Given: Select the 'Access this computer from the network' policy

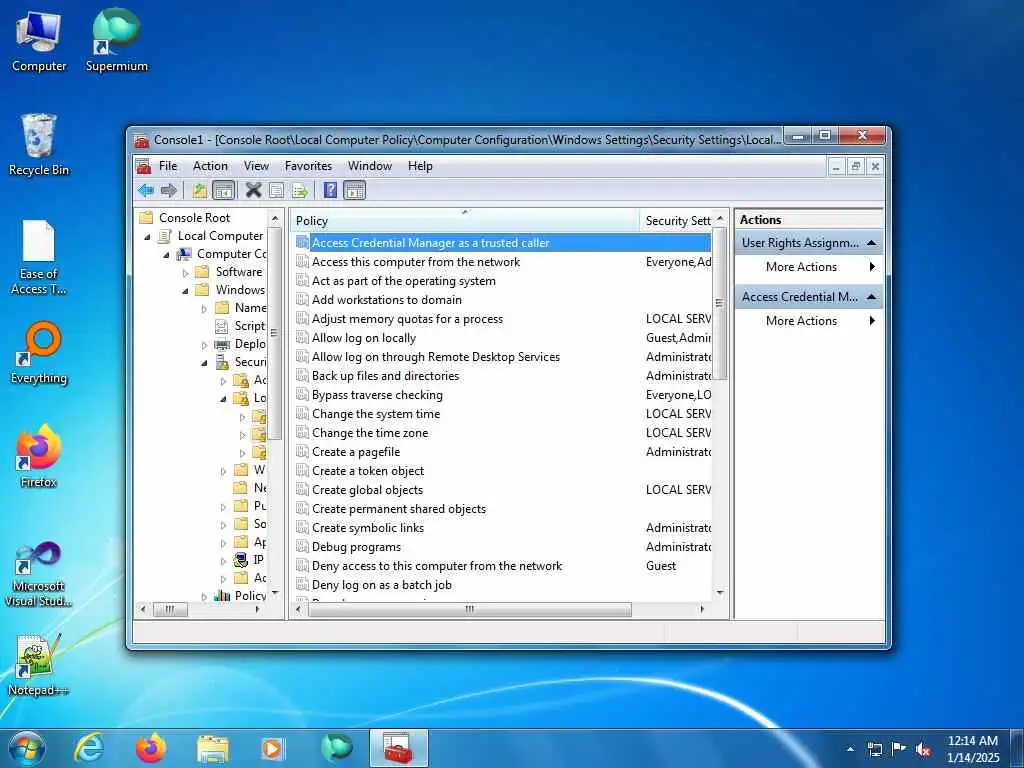Looking at the screenshot, I should click(416, 262).
